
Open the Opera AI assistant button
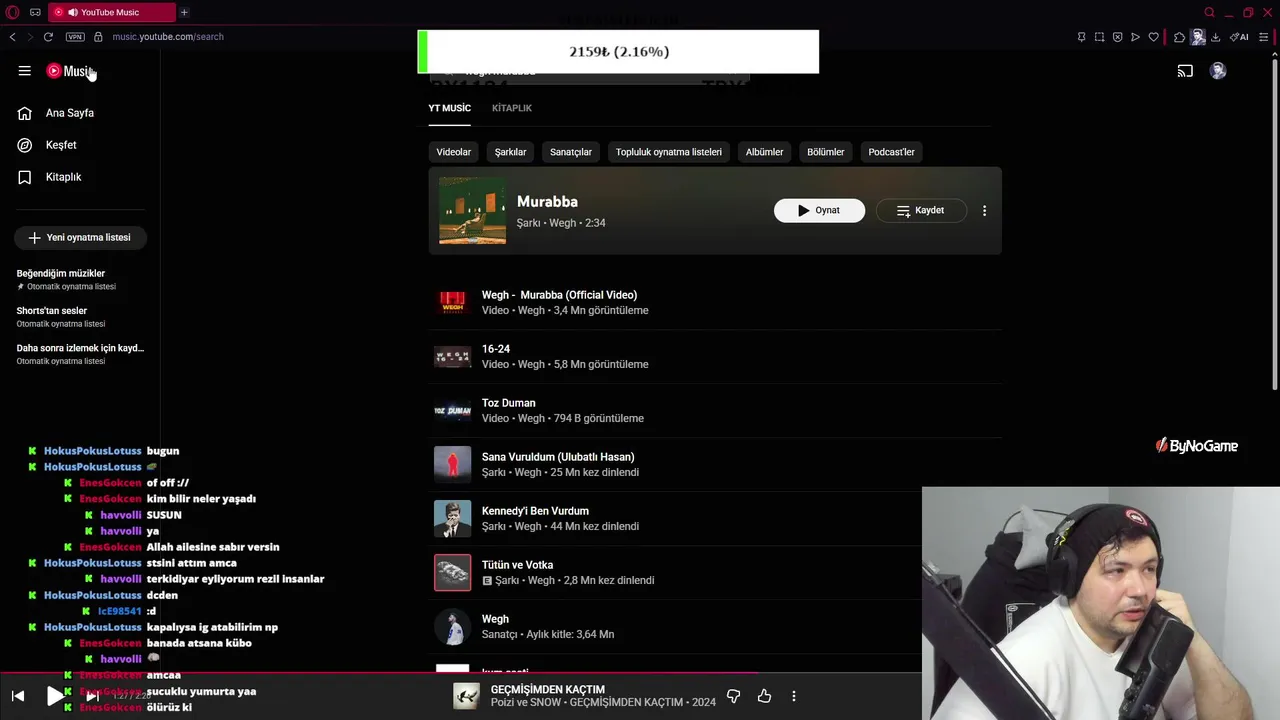pos(1239,37)
